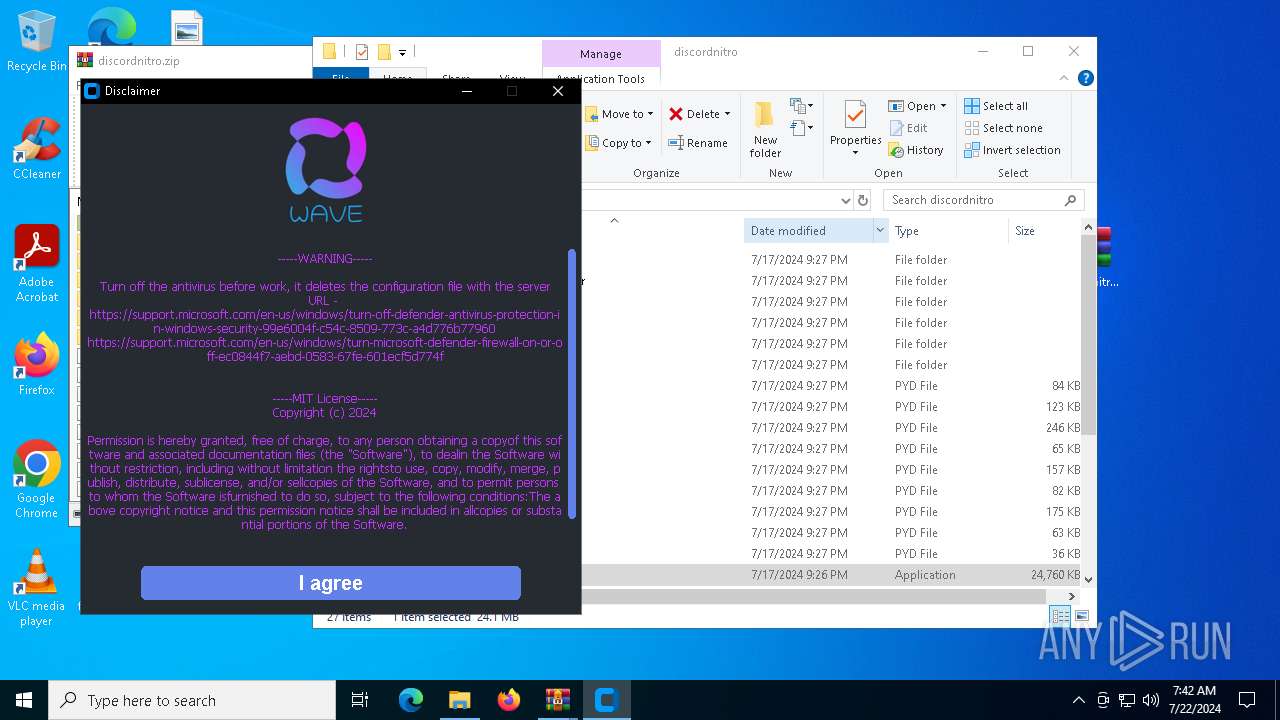Click the Disclaimer window title icon
This screenshot has height=720, width=1280.
(92, 91)
